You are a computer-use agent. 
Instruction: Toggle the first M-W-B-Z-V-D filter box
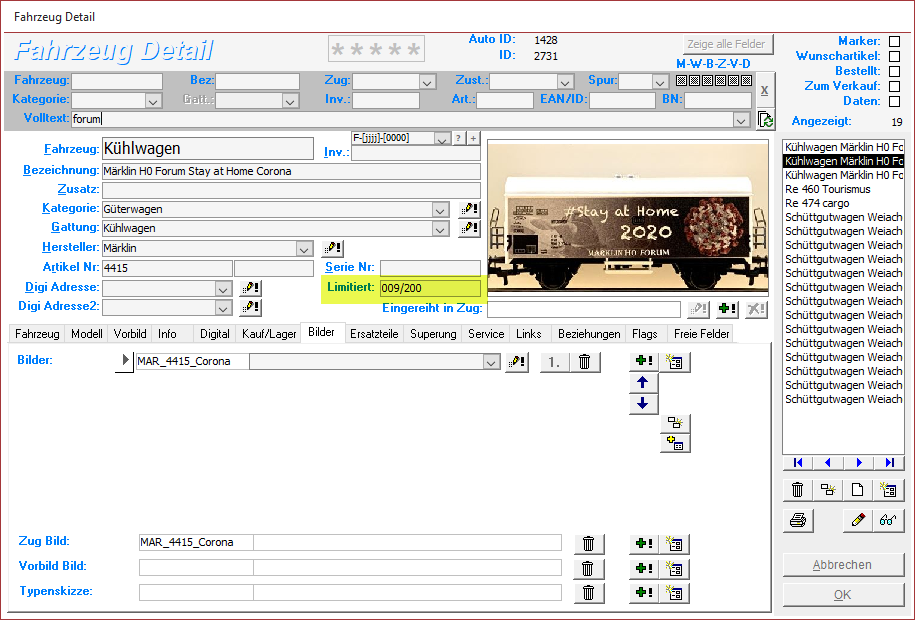tap(682, 81)
